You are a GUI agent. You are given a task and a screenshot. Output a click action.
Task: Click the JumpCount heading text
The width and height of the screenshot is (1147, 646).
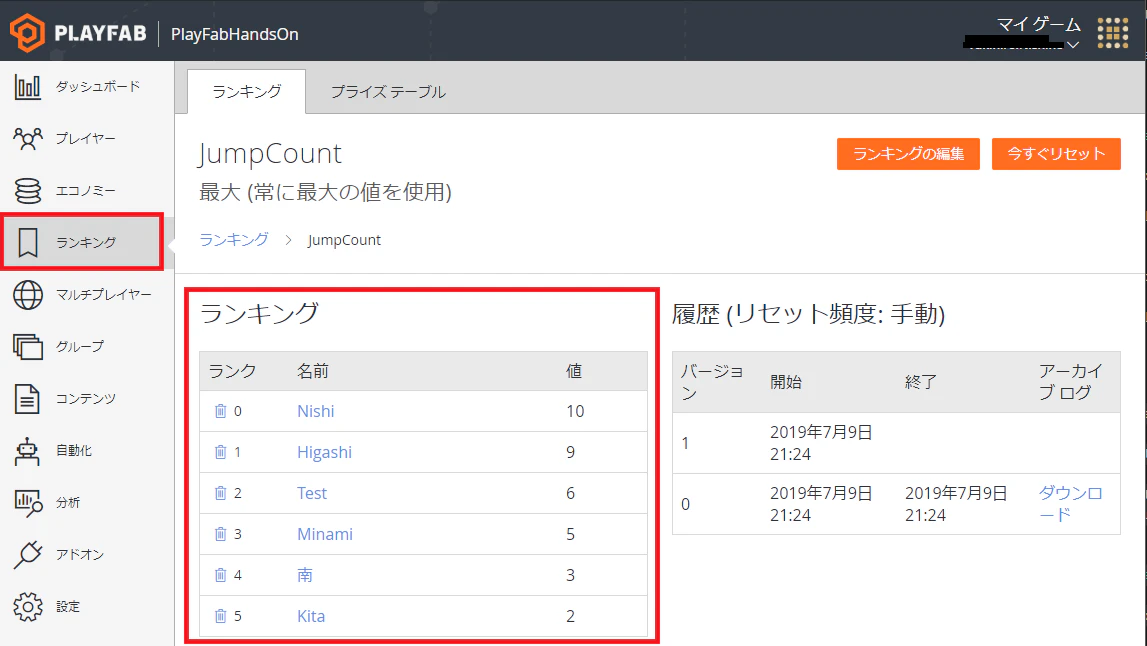(x=270, y=154)
